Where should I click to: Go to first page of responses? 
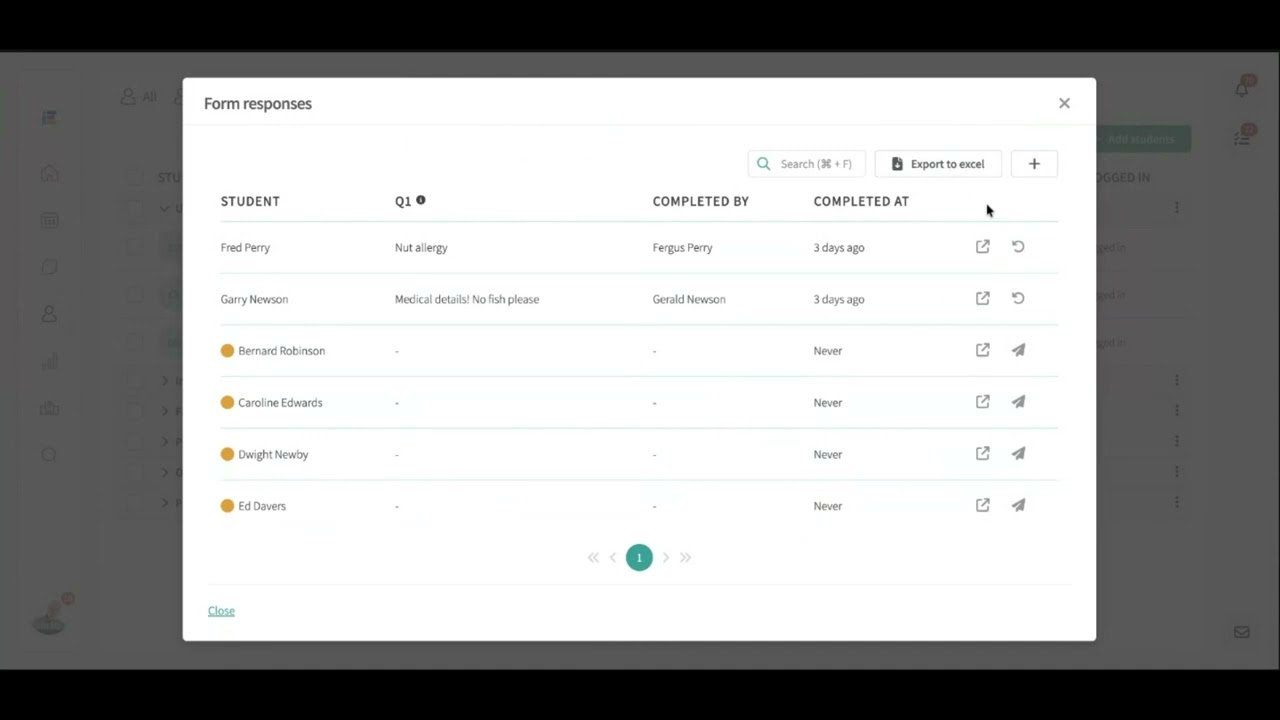point(593,558)
